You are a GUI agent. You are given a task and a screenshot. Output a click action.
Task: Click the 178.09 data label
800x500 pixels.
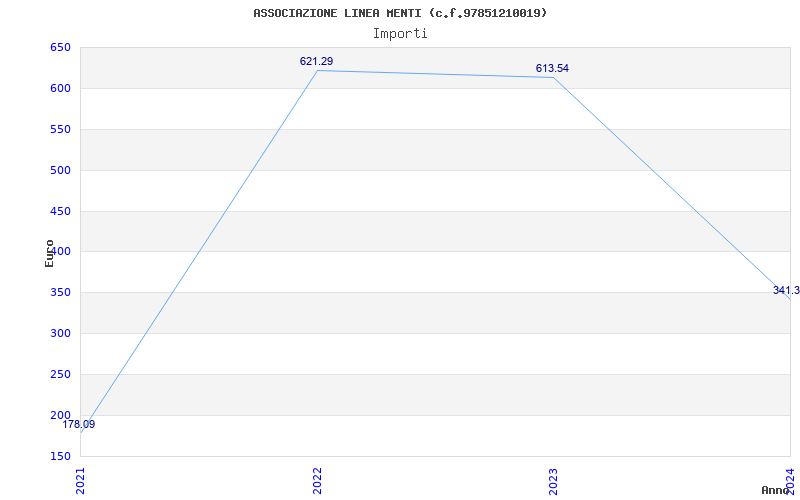click(79, 424)
